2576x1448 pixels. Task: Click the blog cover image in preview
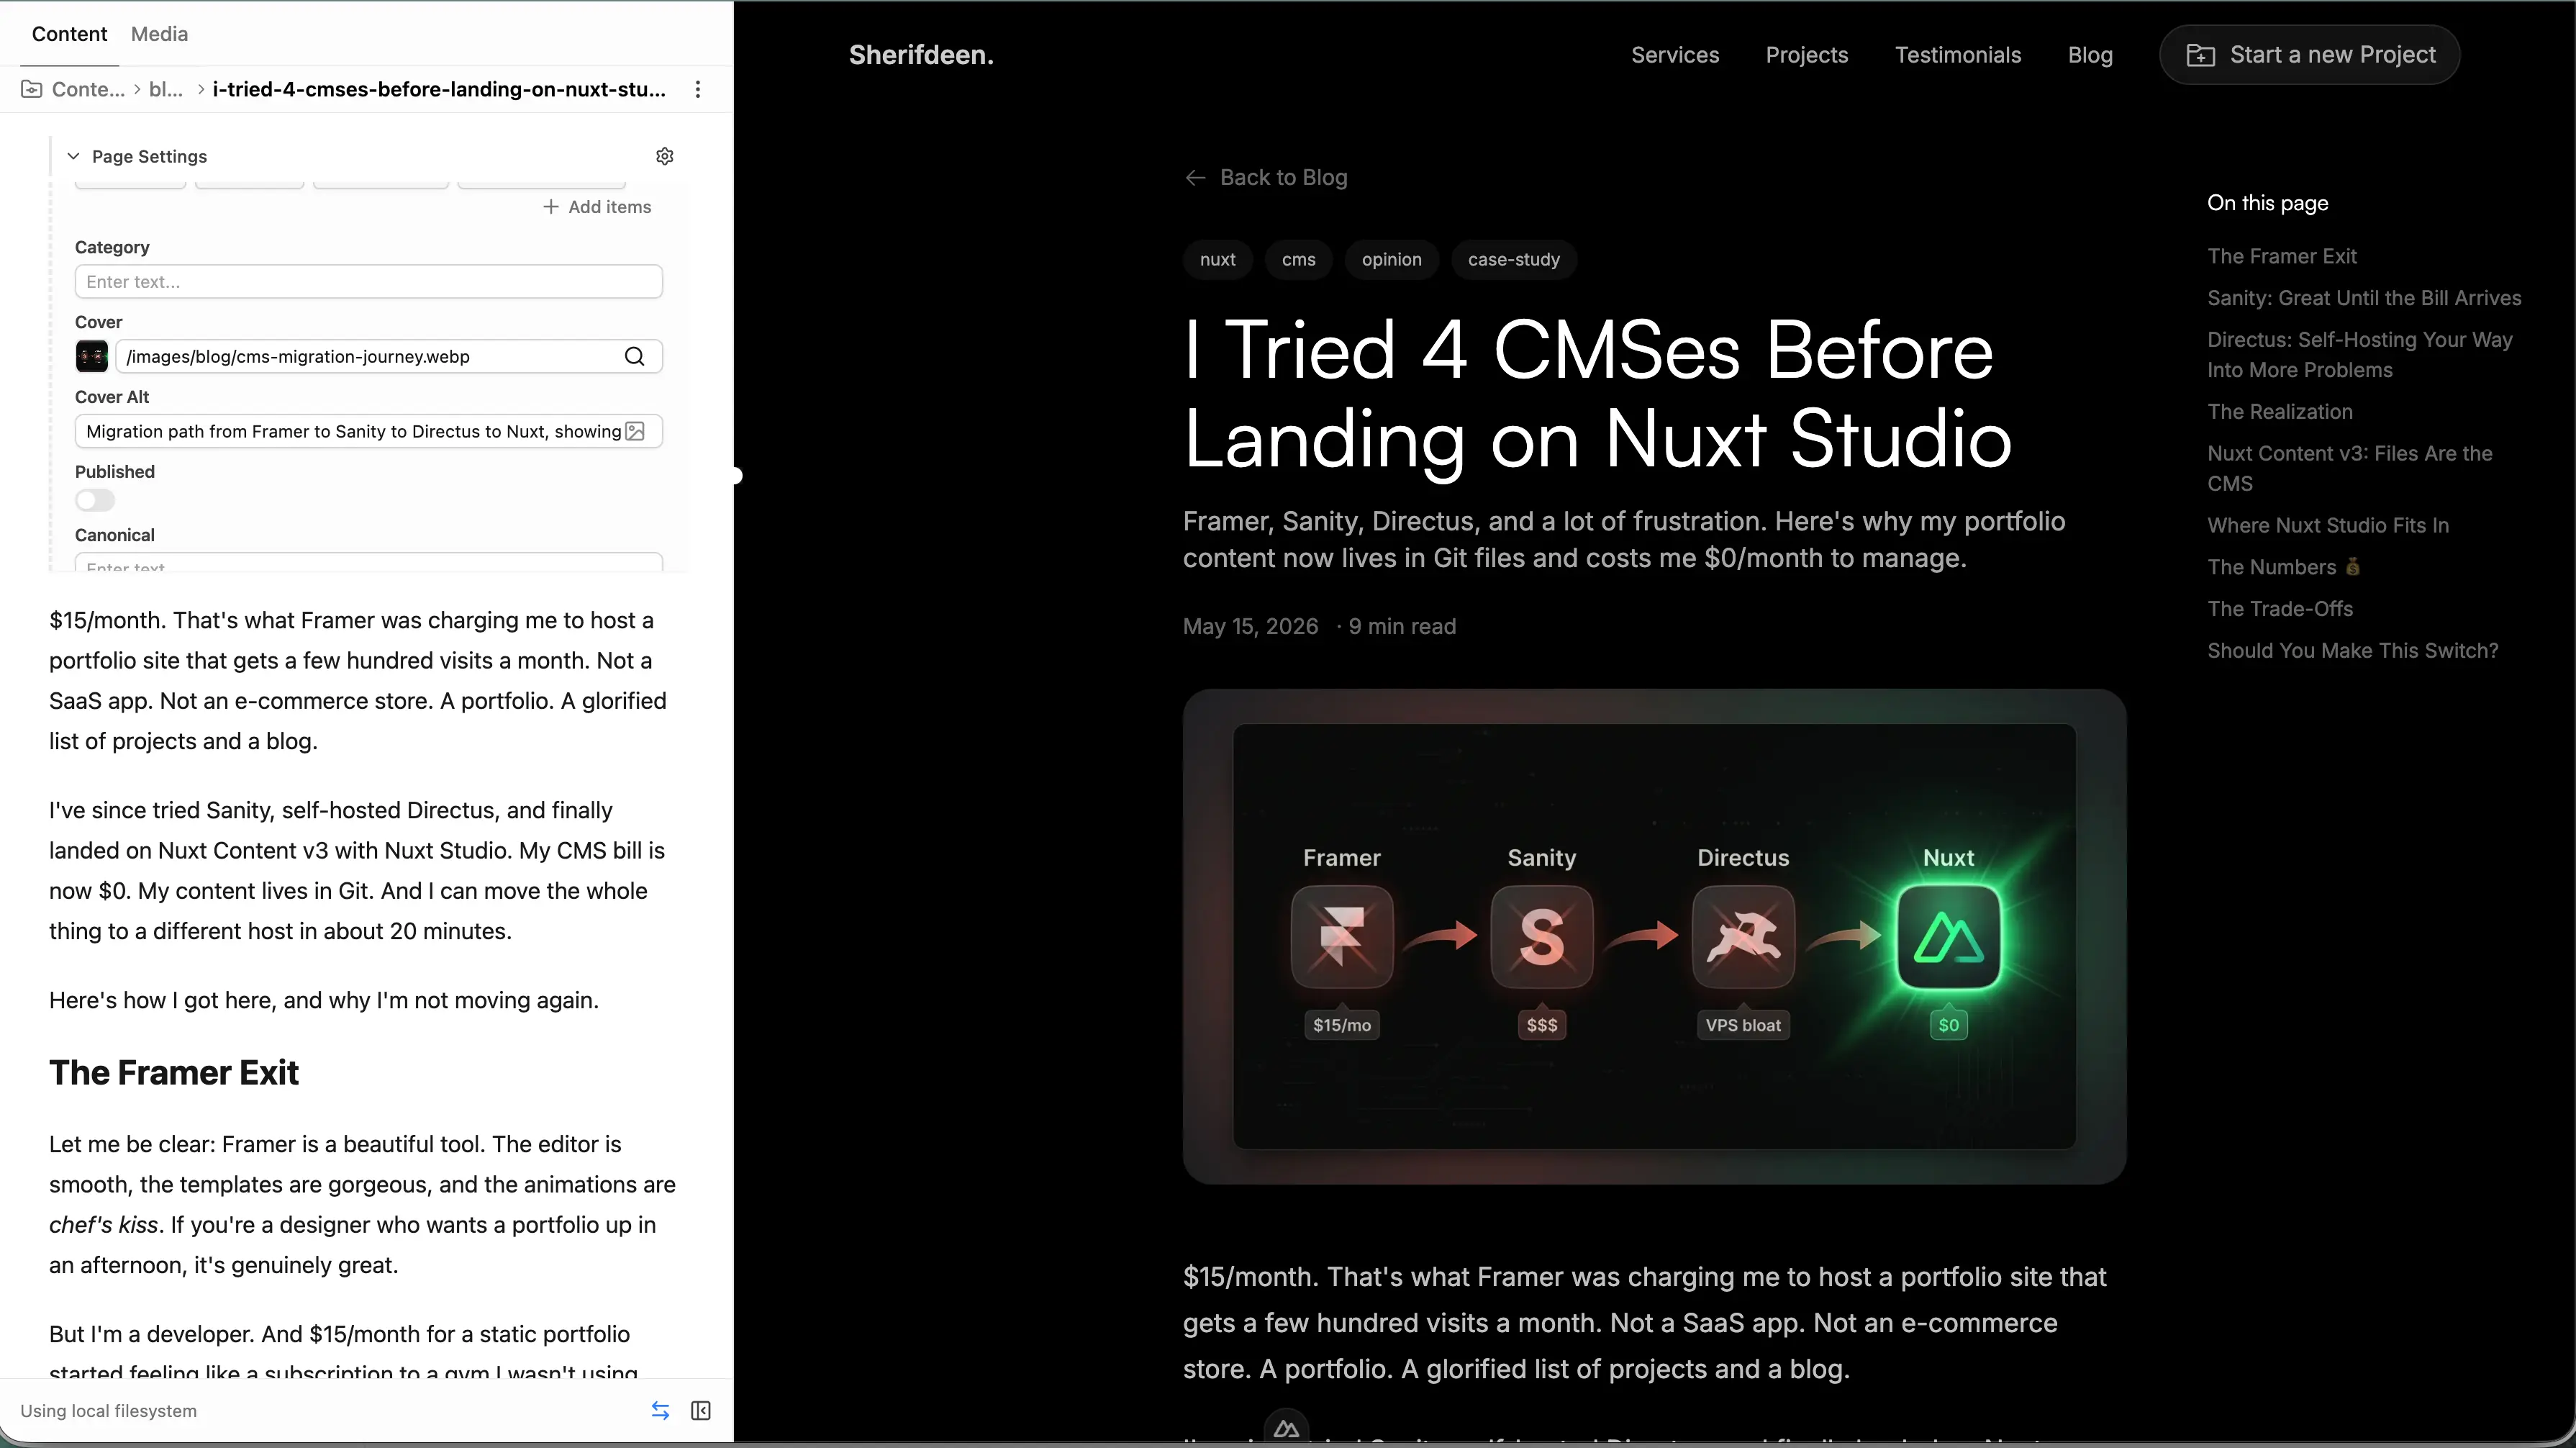coord(1654,936)
